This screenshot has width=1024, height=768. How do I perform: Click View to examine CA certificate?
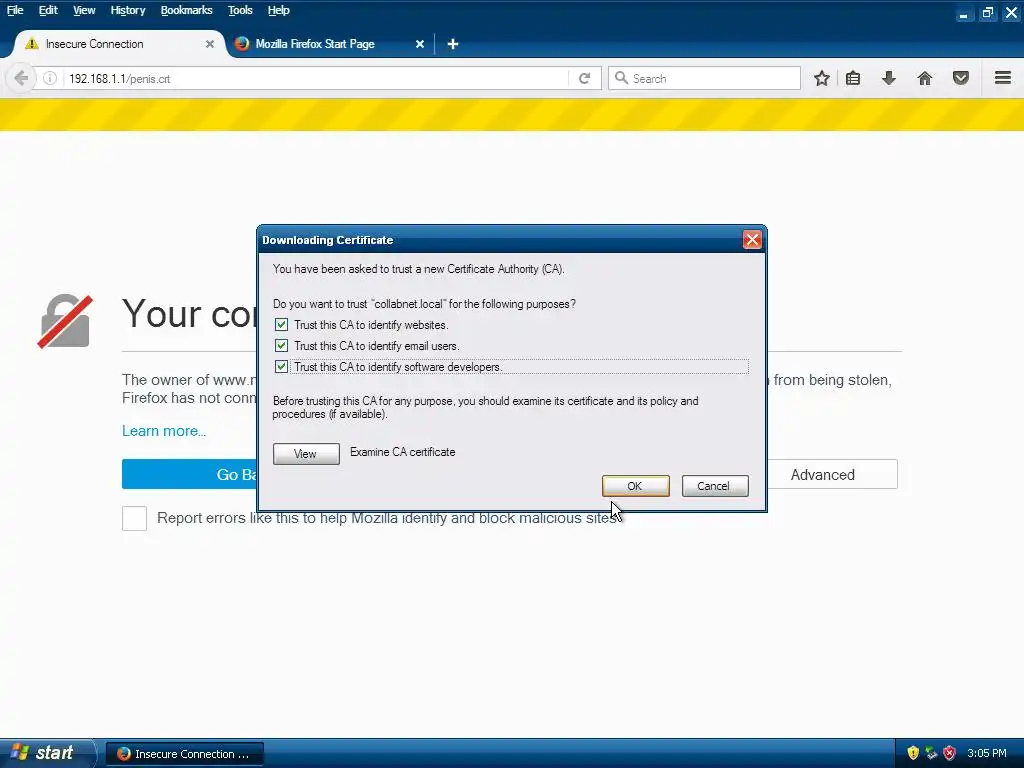306,454
